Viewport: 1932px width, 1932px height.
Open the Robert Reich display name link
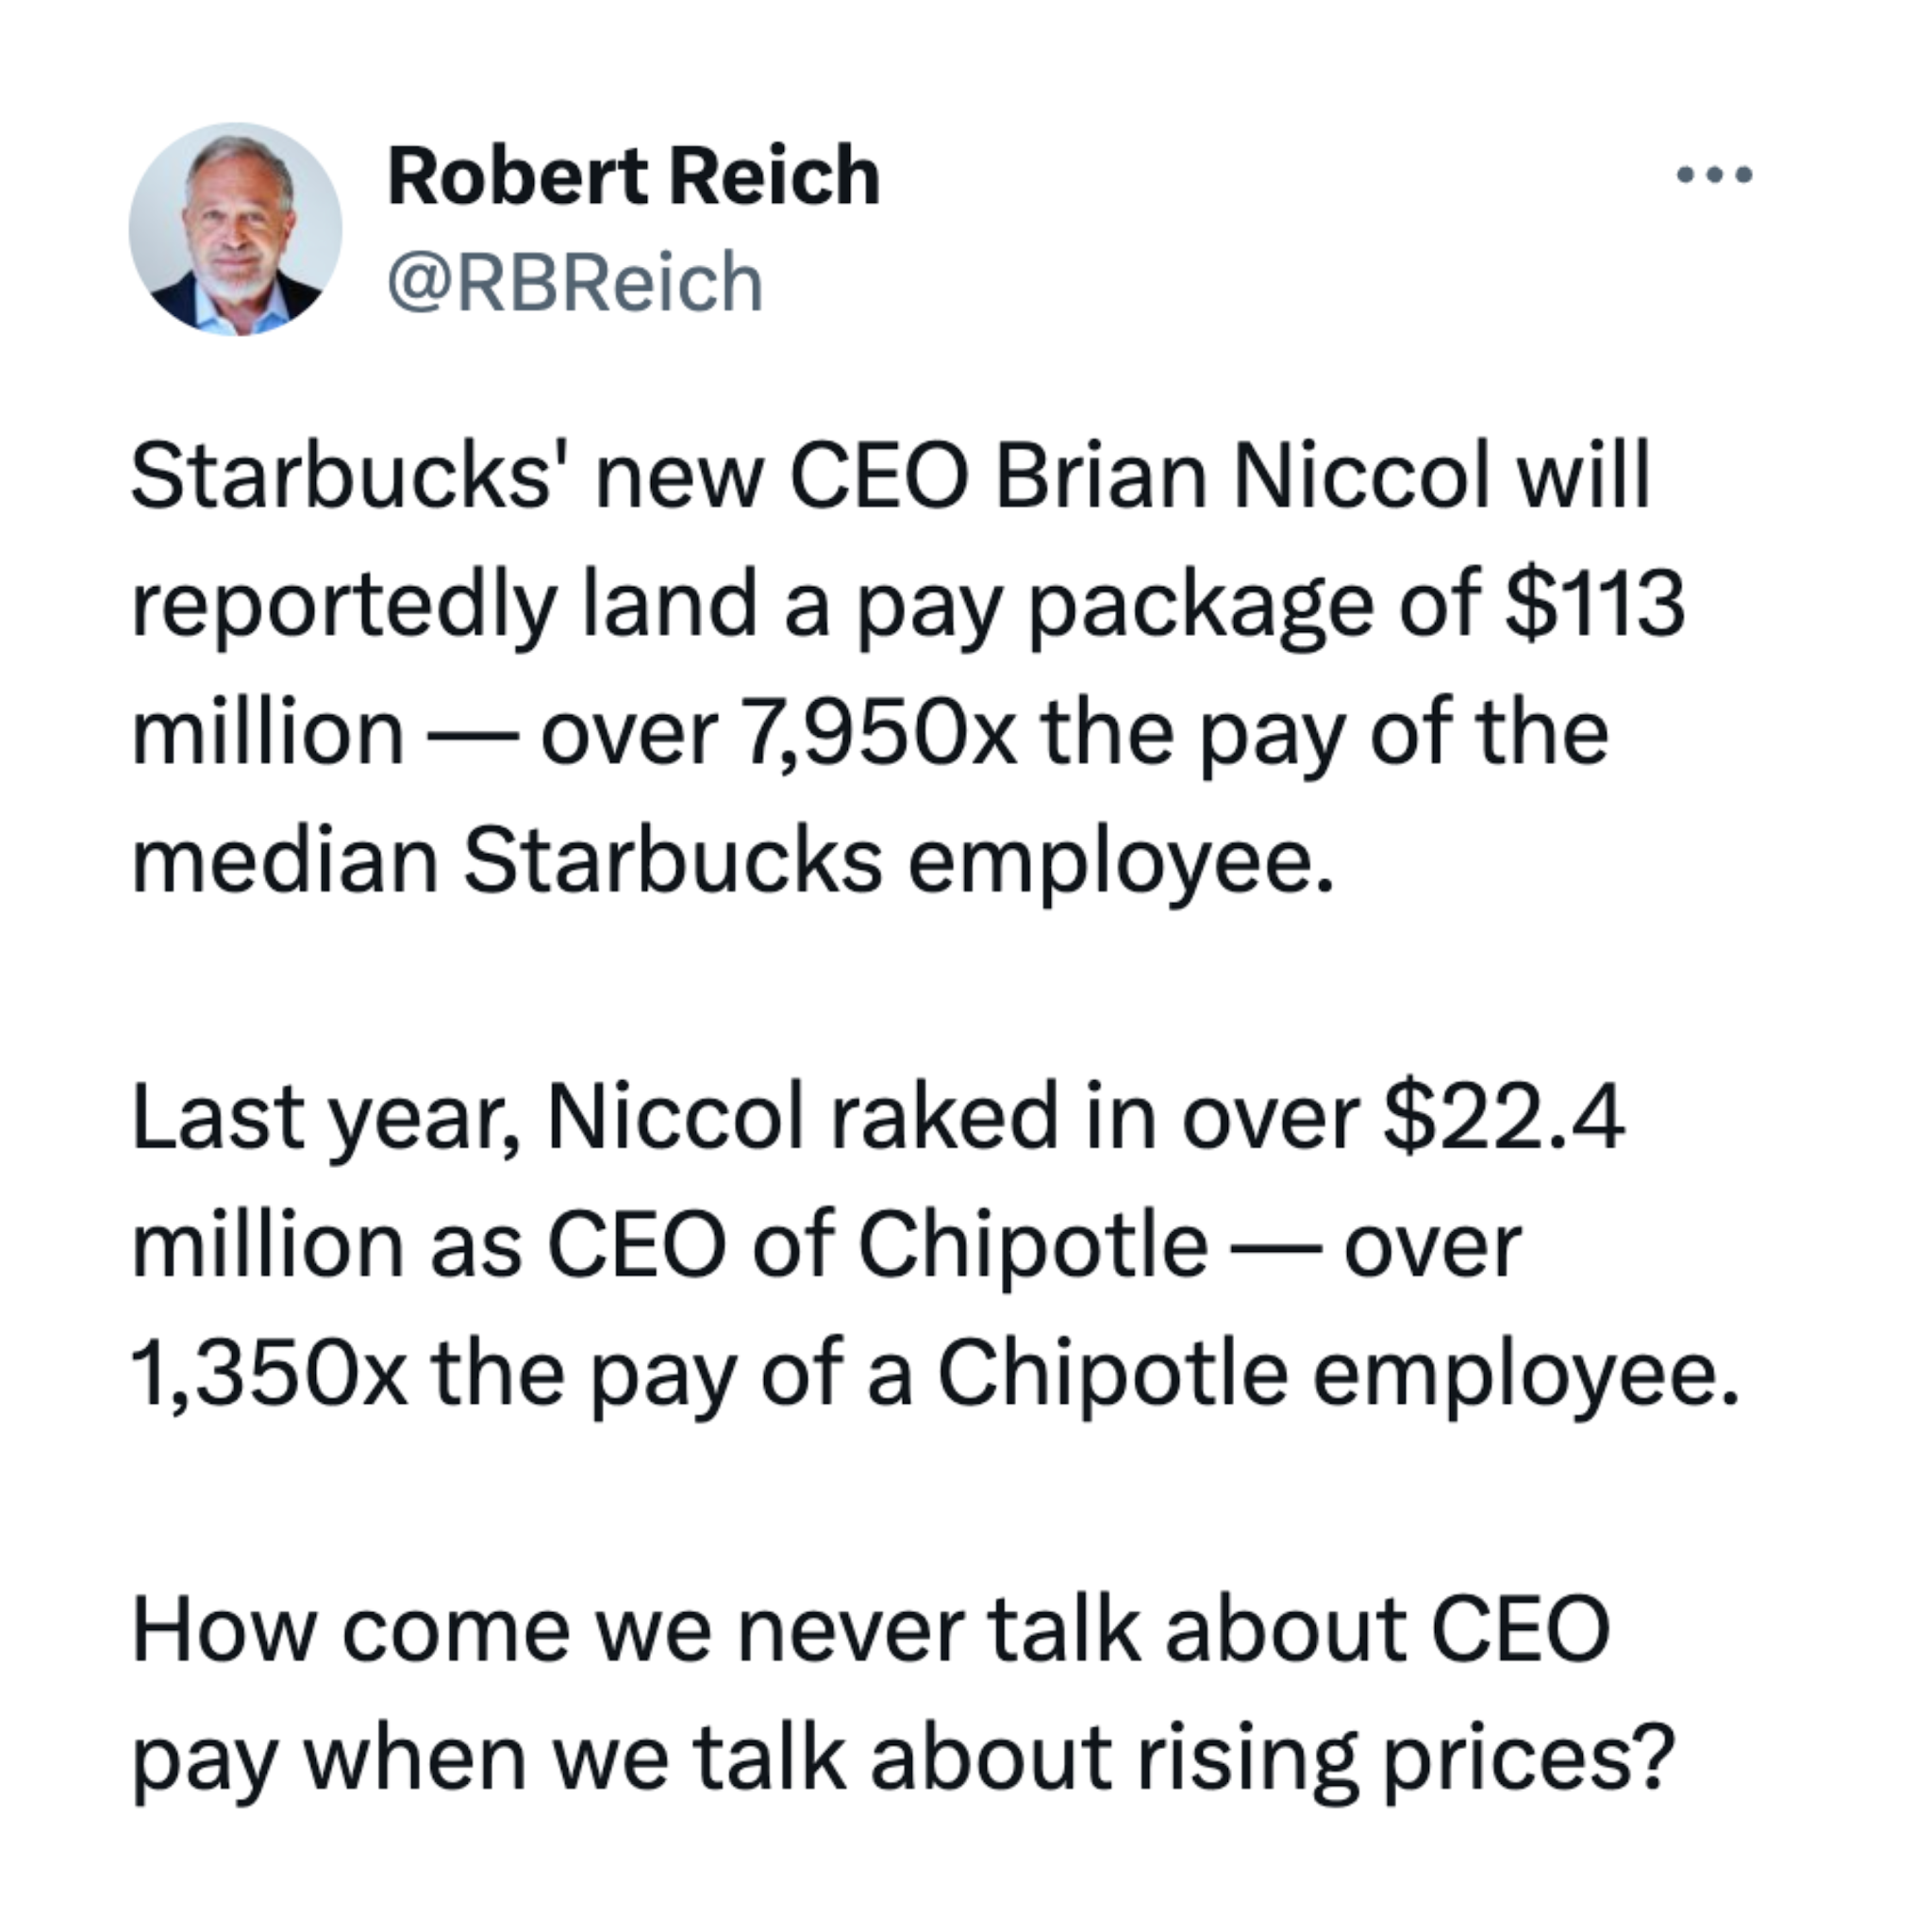pyautogui.click(x=633, y=177)
